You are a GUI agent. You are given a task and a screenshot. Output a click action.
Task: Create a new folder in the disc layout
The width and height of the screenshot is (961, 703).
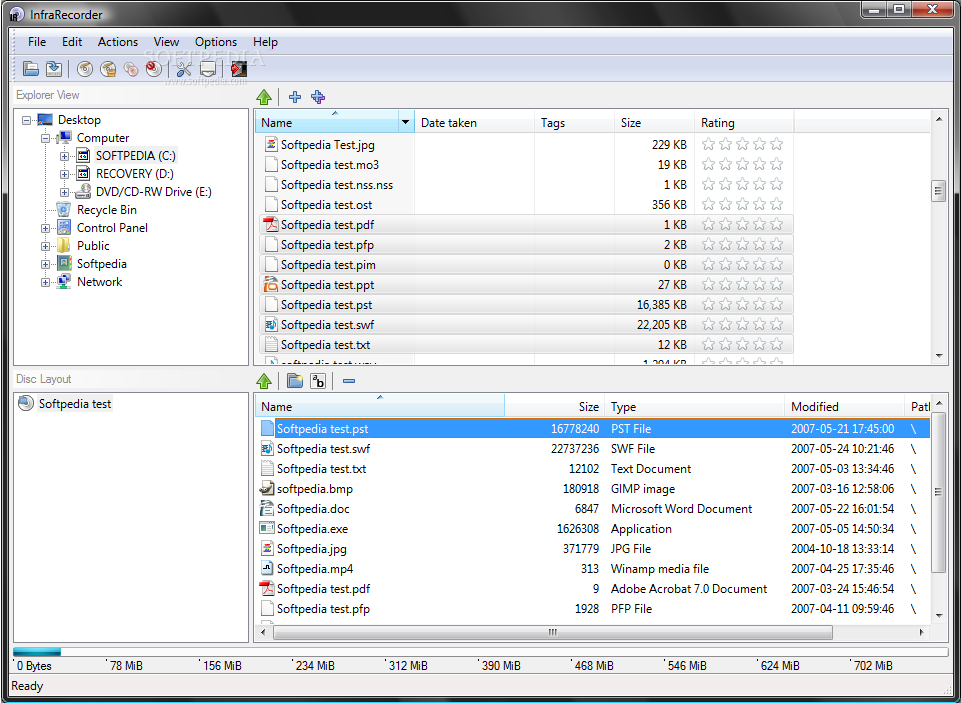[x=295, y=381]
